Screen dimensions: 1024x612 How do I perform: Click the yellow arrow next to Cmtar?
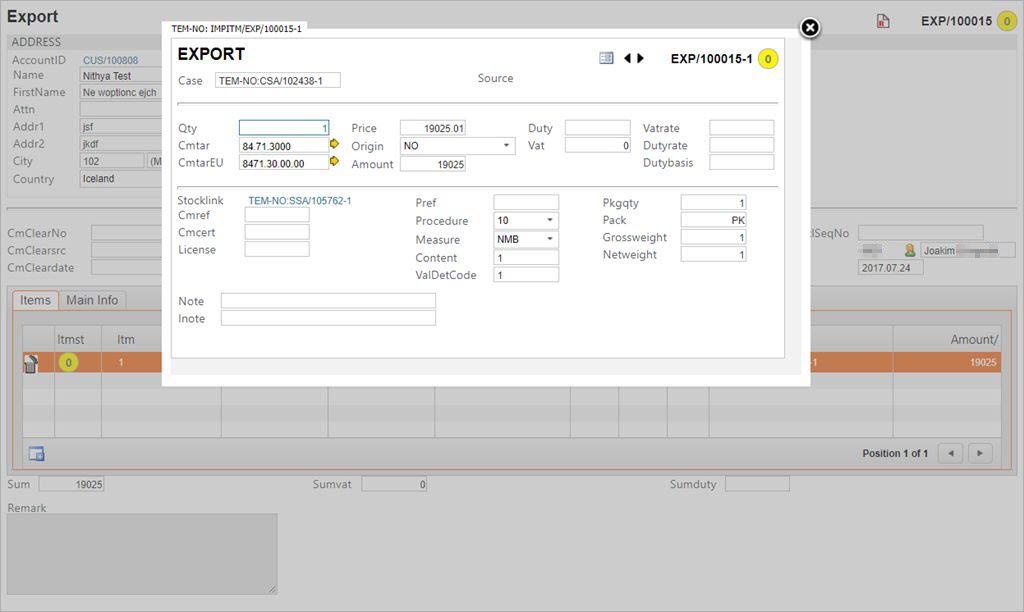335,144
